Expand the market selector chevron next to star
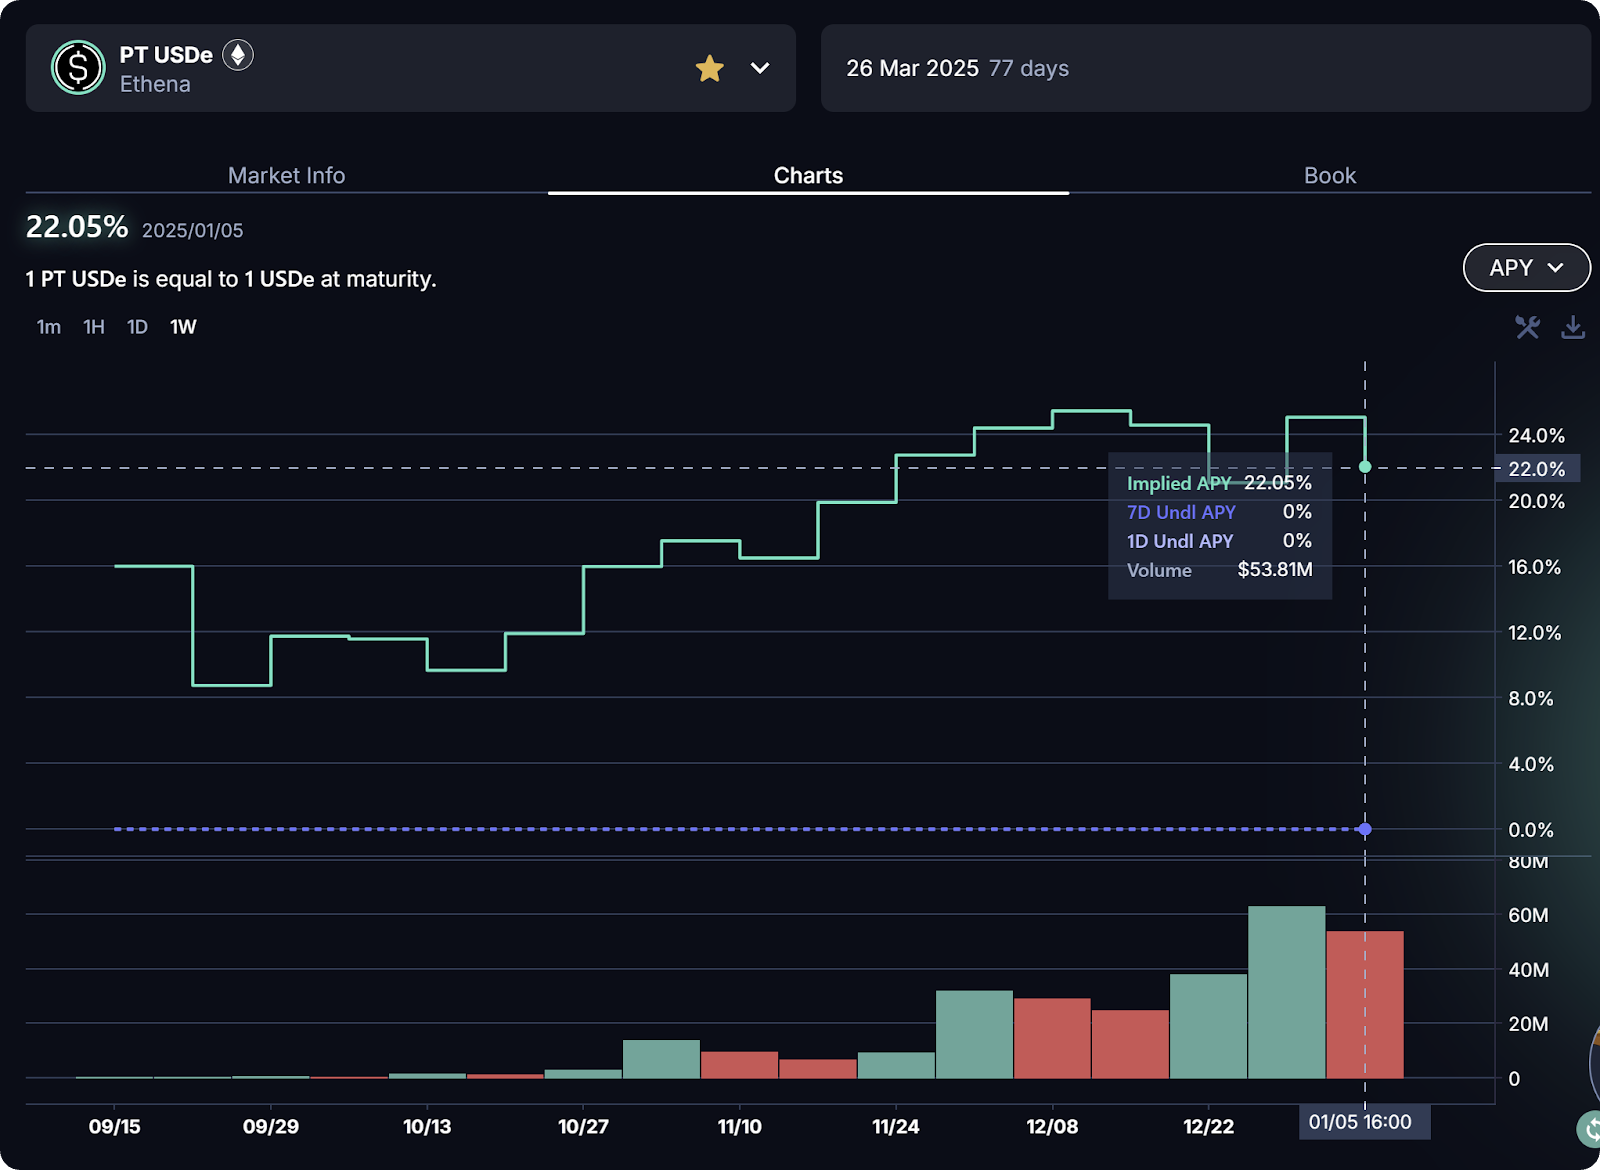Screen dimensions: 1600x1170 coord(760,68)
